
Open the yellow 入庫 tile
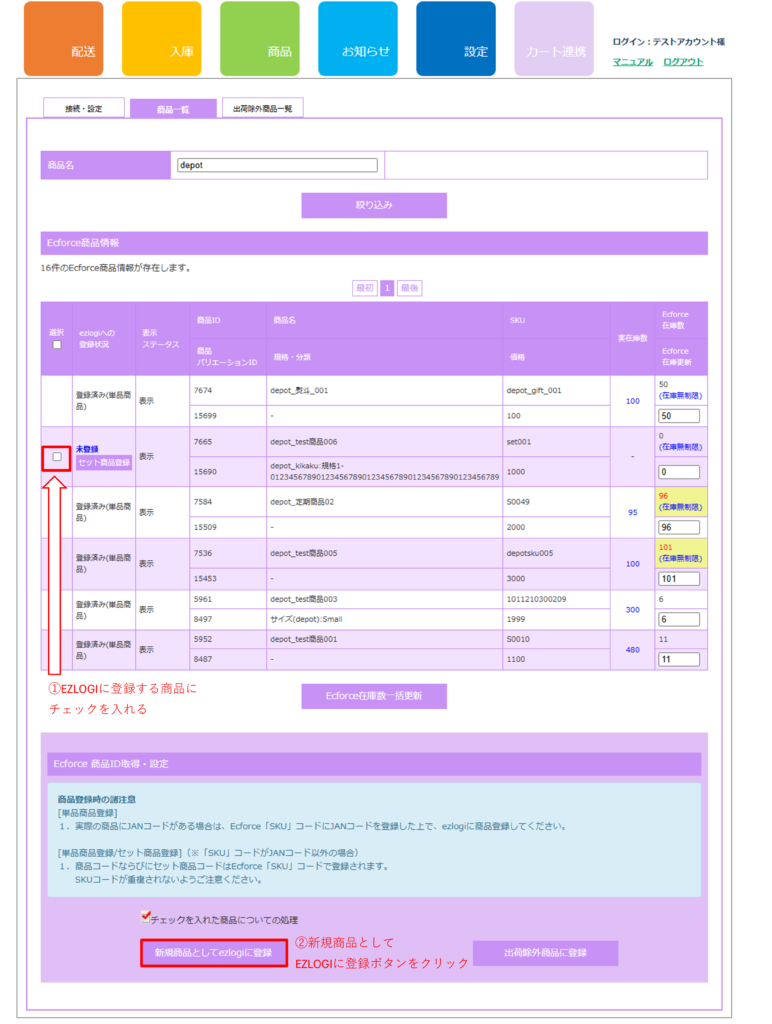(161, 39)
